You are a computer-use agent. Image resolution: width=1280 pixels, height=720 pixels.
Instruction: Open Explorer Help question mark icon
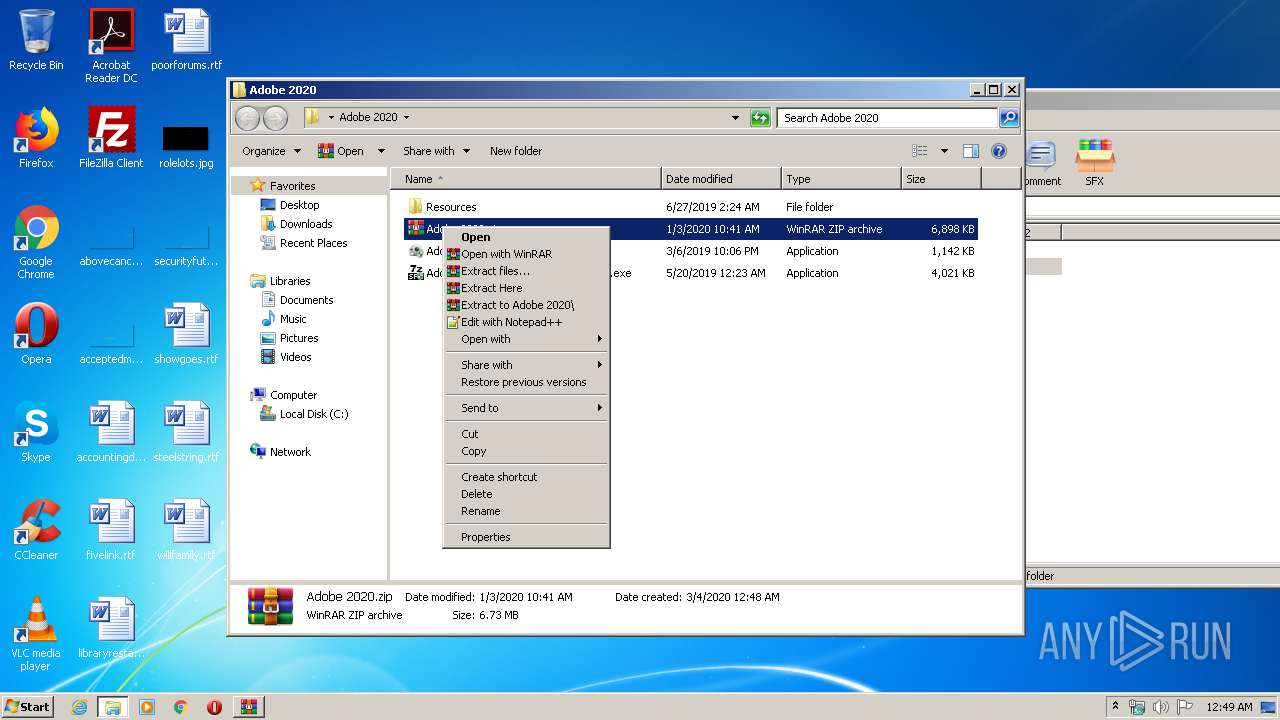coord(998,151)
